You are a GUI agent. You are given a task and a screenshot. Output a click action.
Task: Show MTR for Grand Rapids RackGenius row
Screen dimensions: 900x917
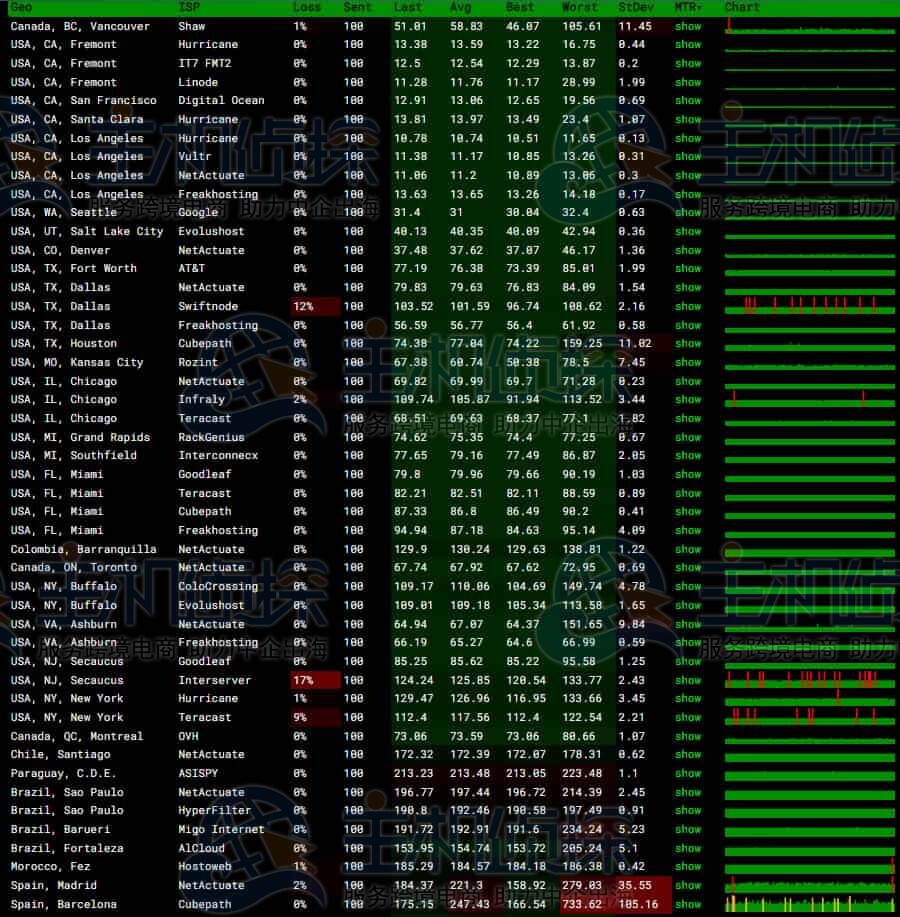tap(688, 437)
